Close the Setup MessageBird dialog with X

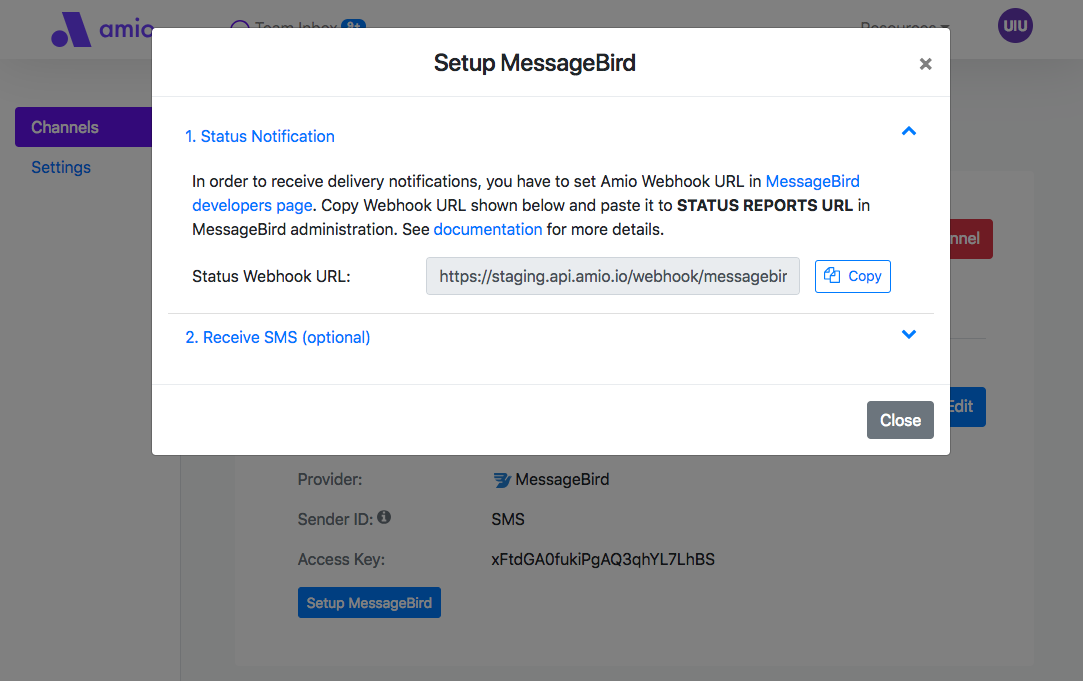tap(926, 64)
